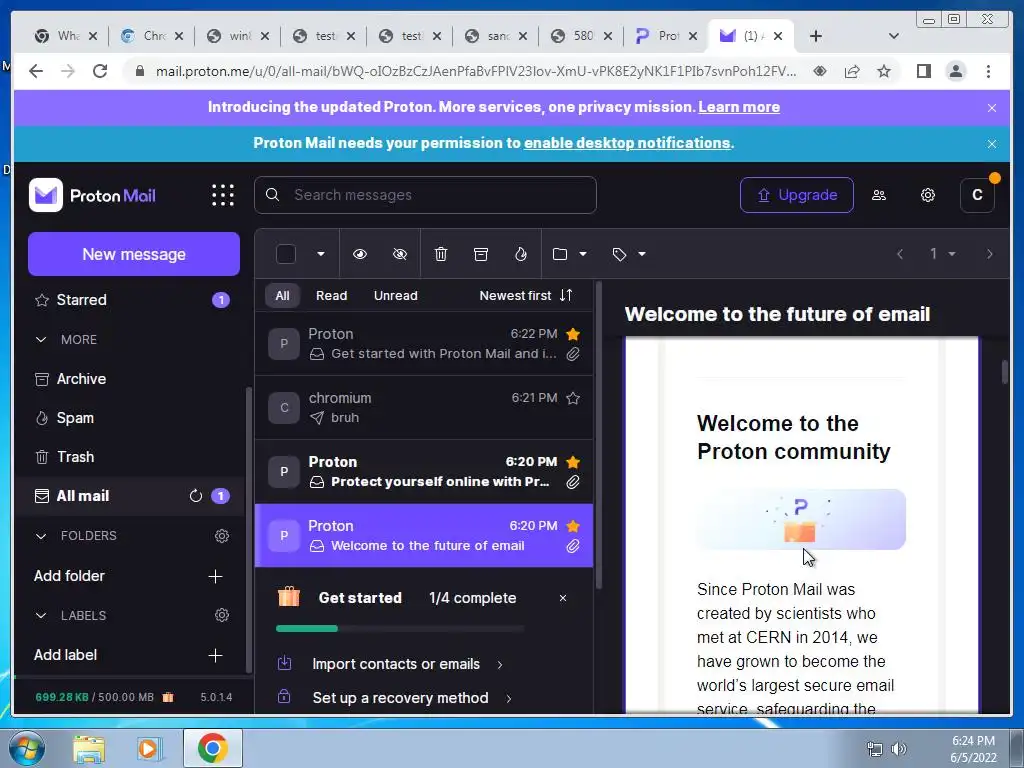Refresh the All mail folder icon
This screenshot has width=1024, height=768.
(x=195, y=496)
